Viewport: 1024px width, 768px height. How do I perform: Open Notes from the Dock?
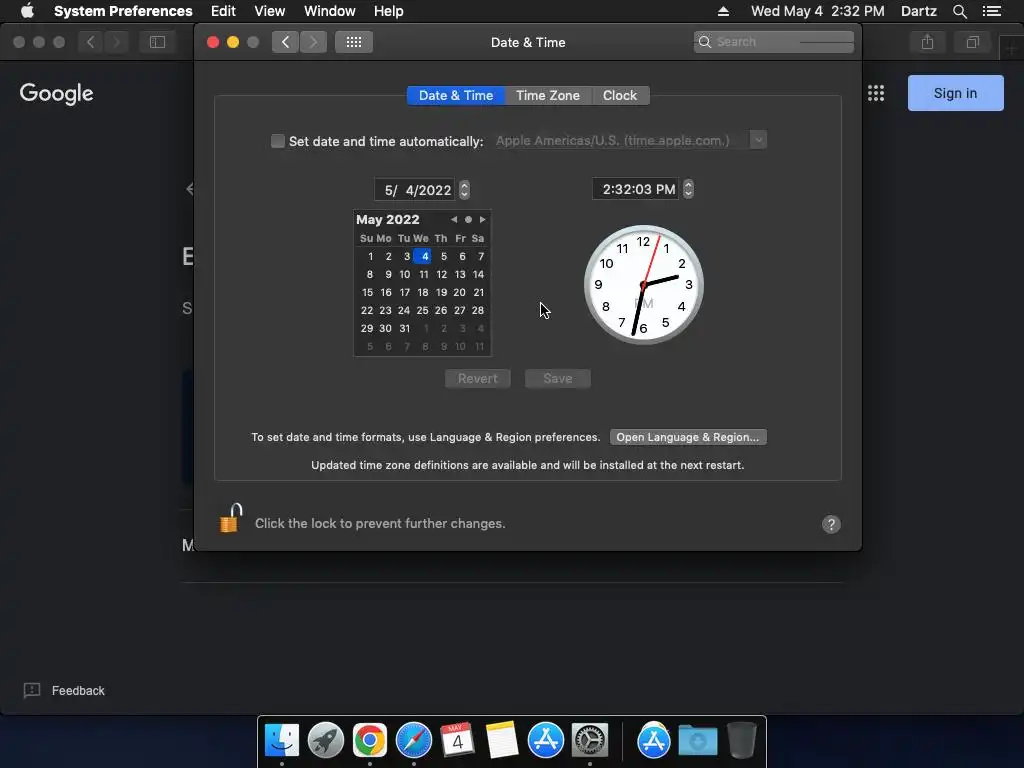pyautogui.click(x=502, y=741)
